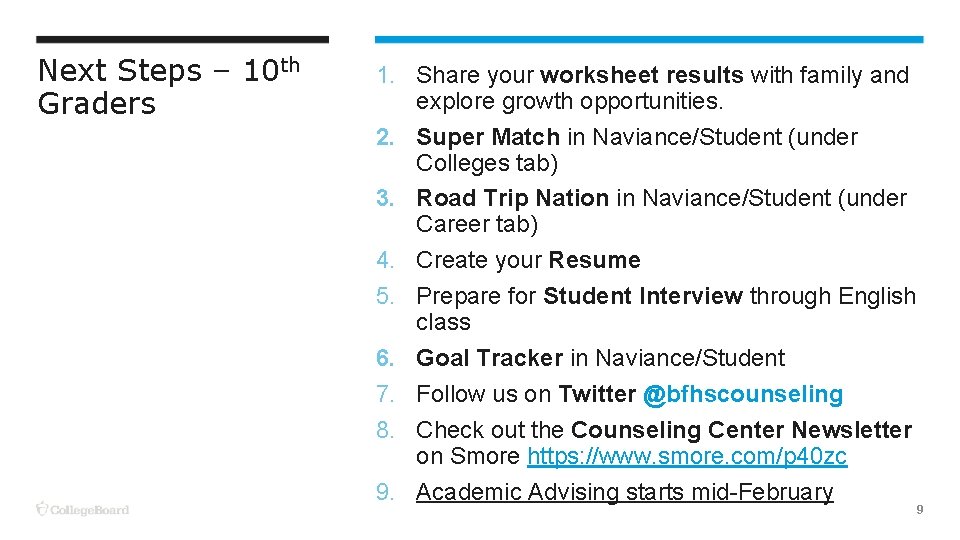The image size is (960, 540).
Task: Click the 'explore growth opportunities' text line
Action: point(569,102)
